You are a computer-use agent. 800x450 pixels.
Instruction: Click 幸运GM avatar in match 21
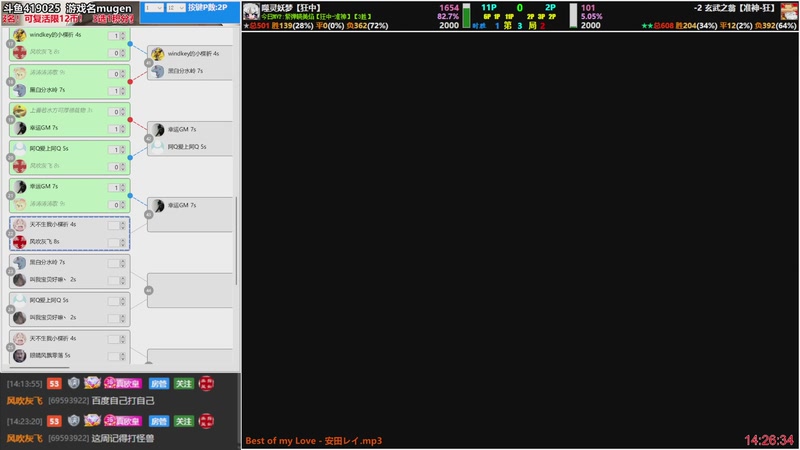pos(19,187)
